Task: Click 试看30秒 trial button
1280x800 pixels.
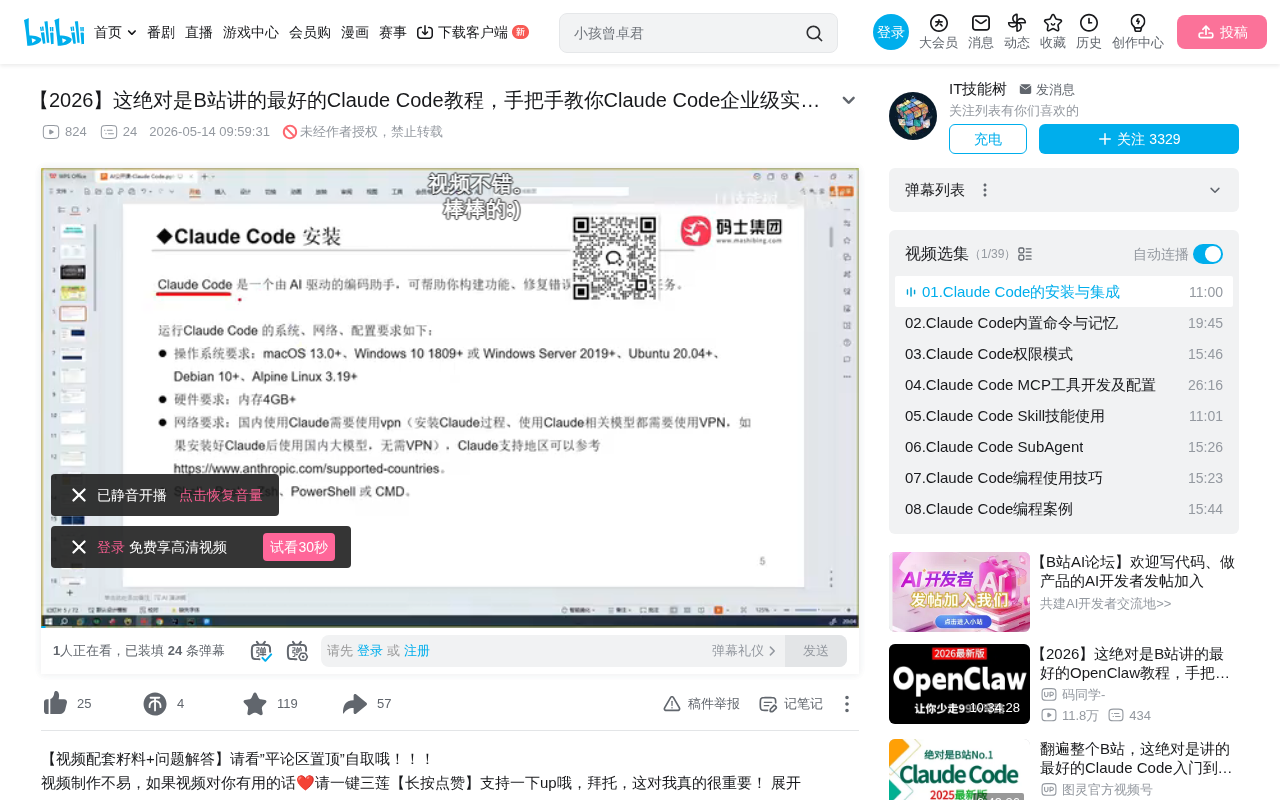Action: [299, 547]
